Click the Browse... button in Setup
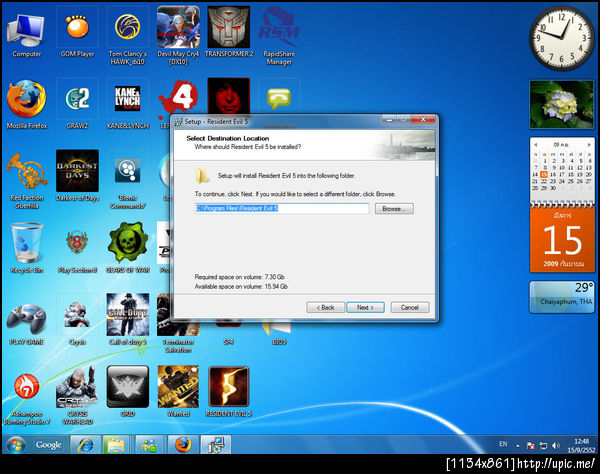600x474 pixels. (394, 209)
